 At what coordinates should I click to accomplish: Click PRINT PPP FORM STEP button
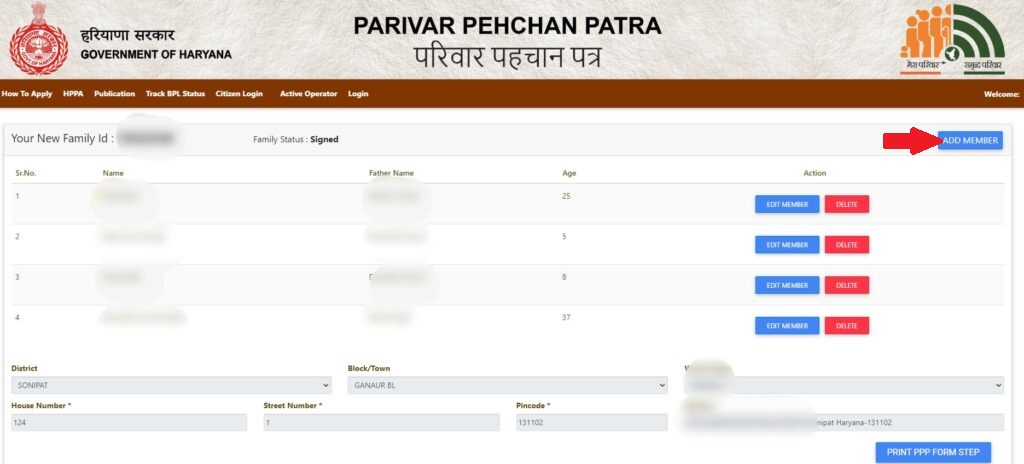933,452
